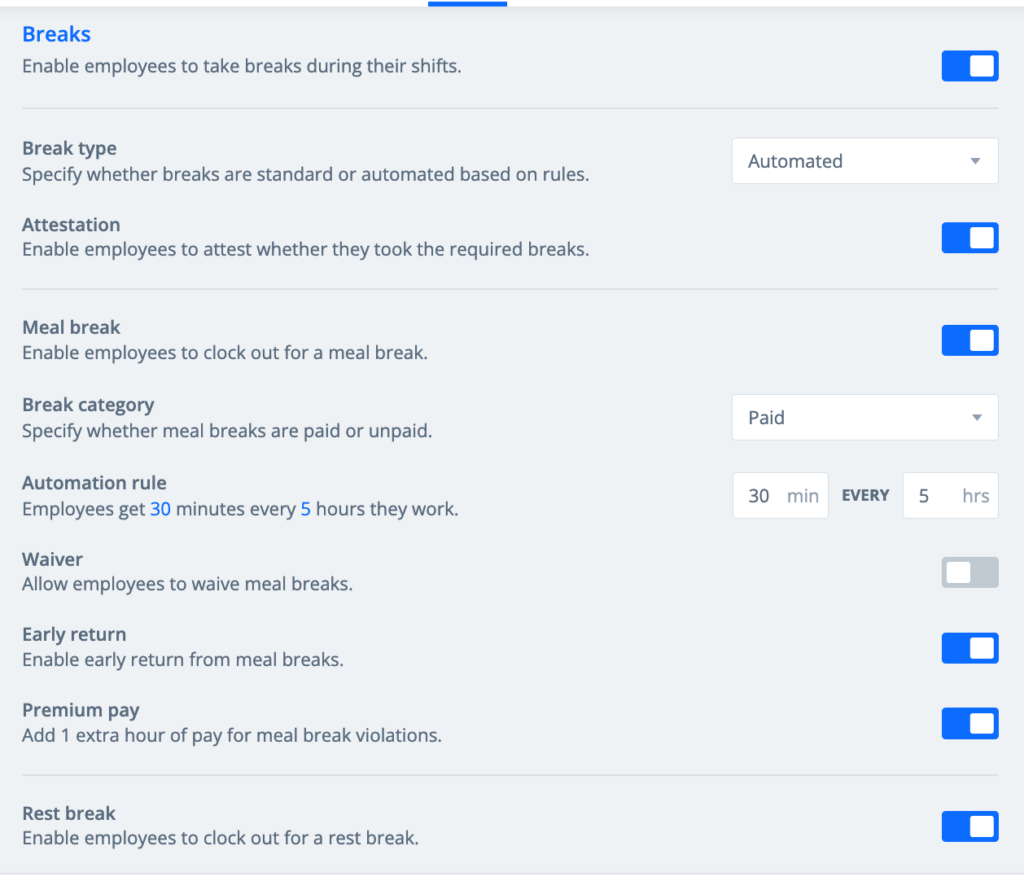Toggle the Rest break switch

click(970, 827)
